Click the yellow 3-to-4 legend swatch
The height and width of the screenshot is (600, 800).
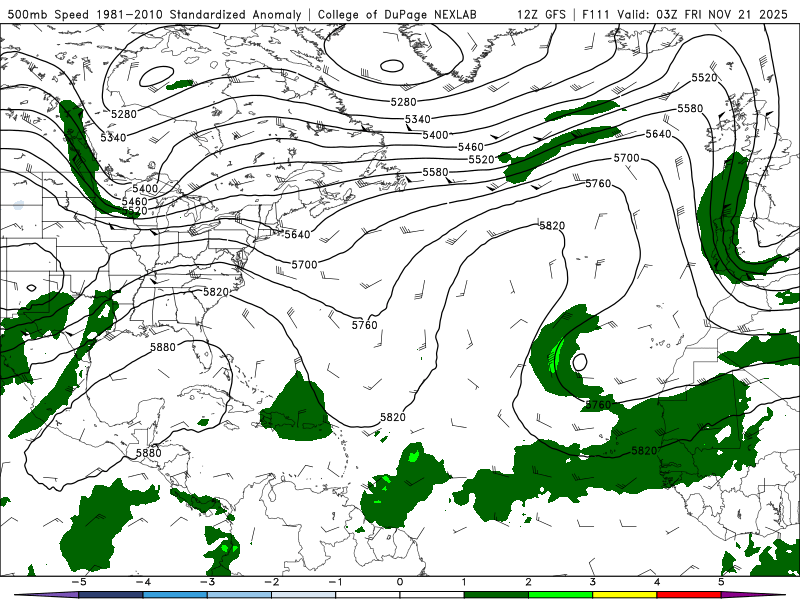pos(624,595)
